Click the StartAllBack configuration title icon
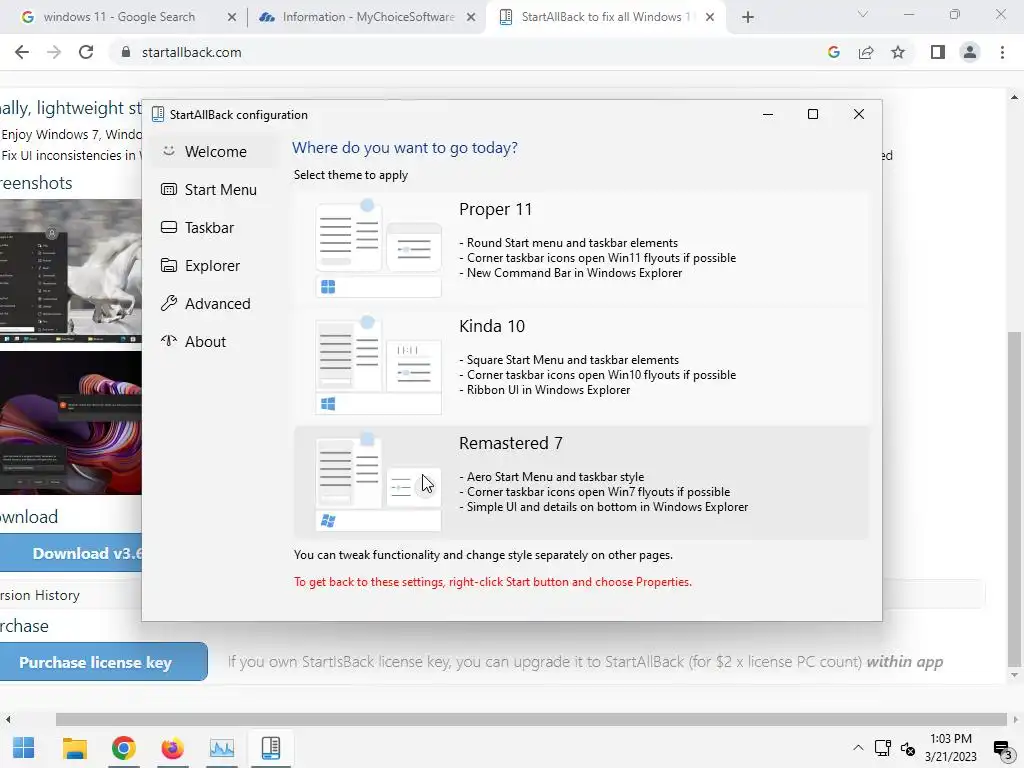Viewport: 1024px width, 768px height. (157, 114)
